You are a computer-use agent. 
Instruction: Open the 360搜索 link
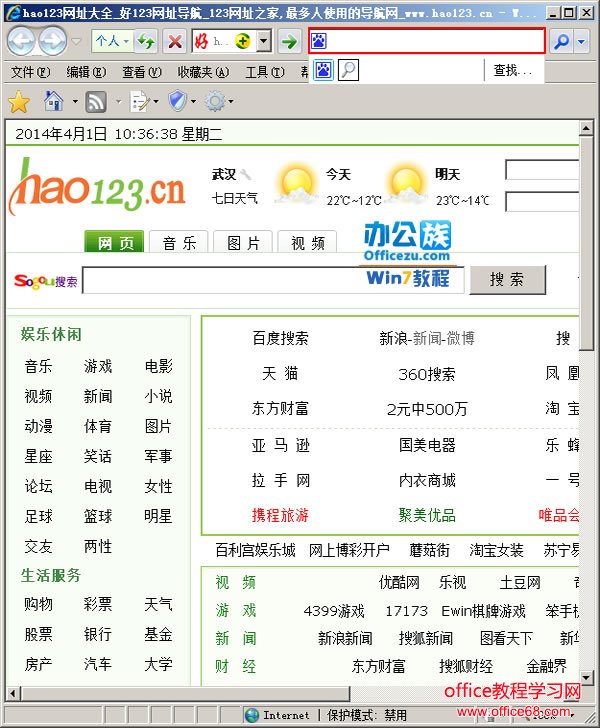(427, 374)
